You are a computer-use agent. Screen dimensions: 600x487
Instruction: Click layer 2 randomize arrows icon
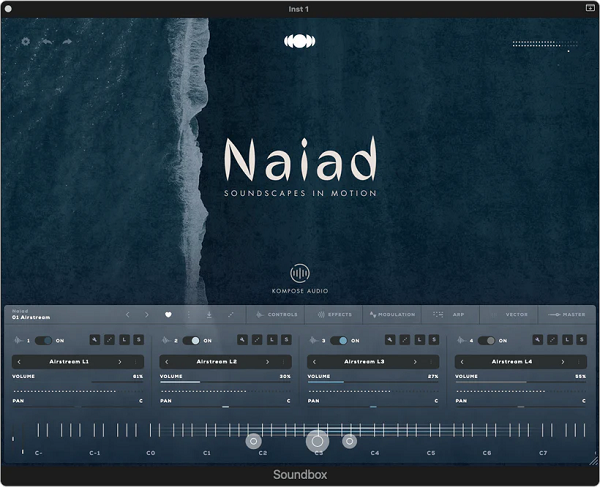[x=257, y=340]
